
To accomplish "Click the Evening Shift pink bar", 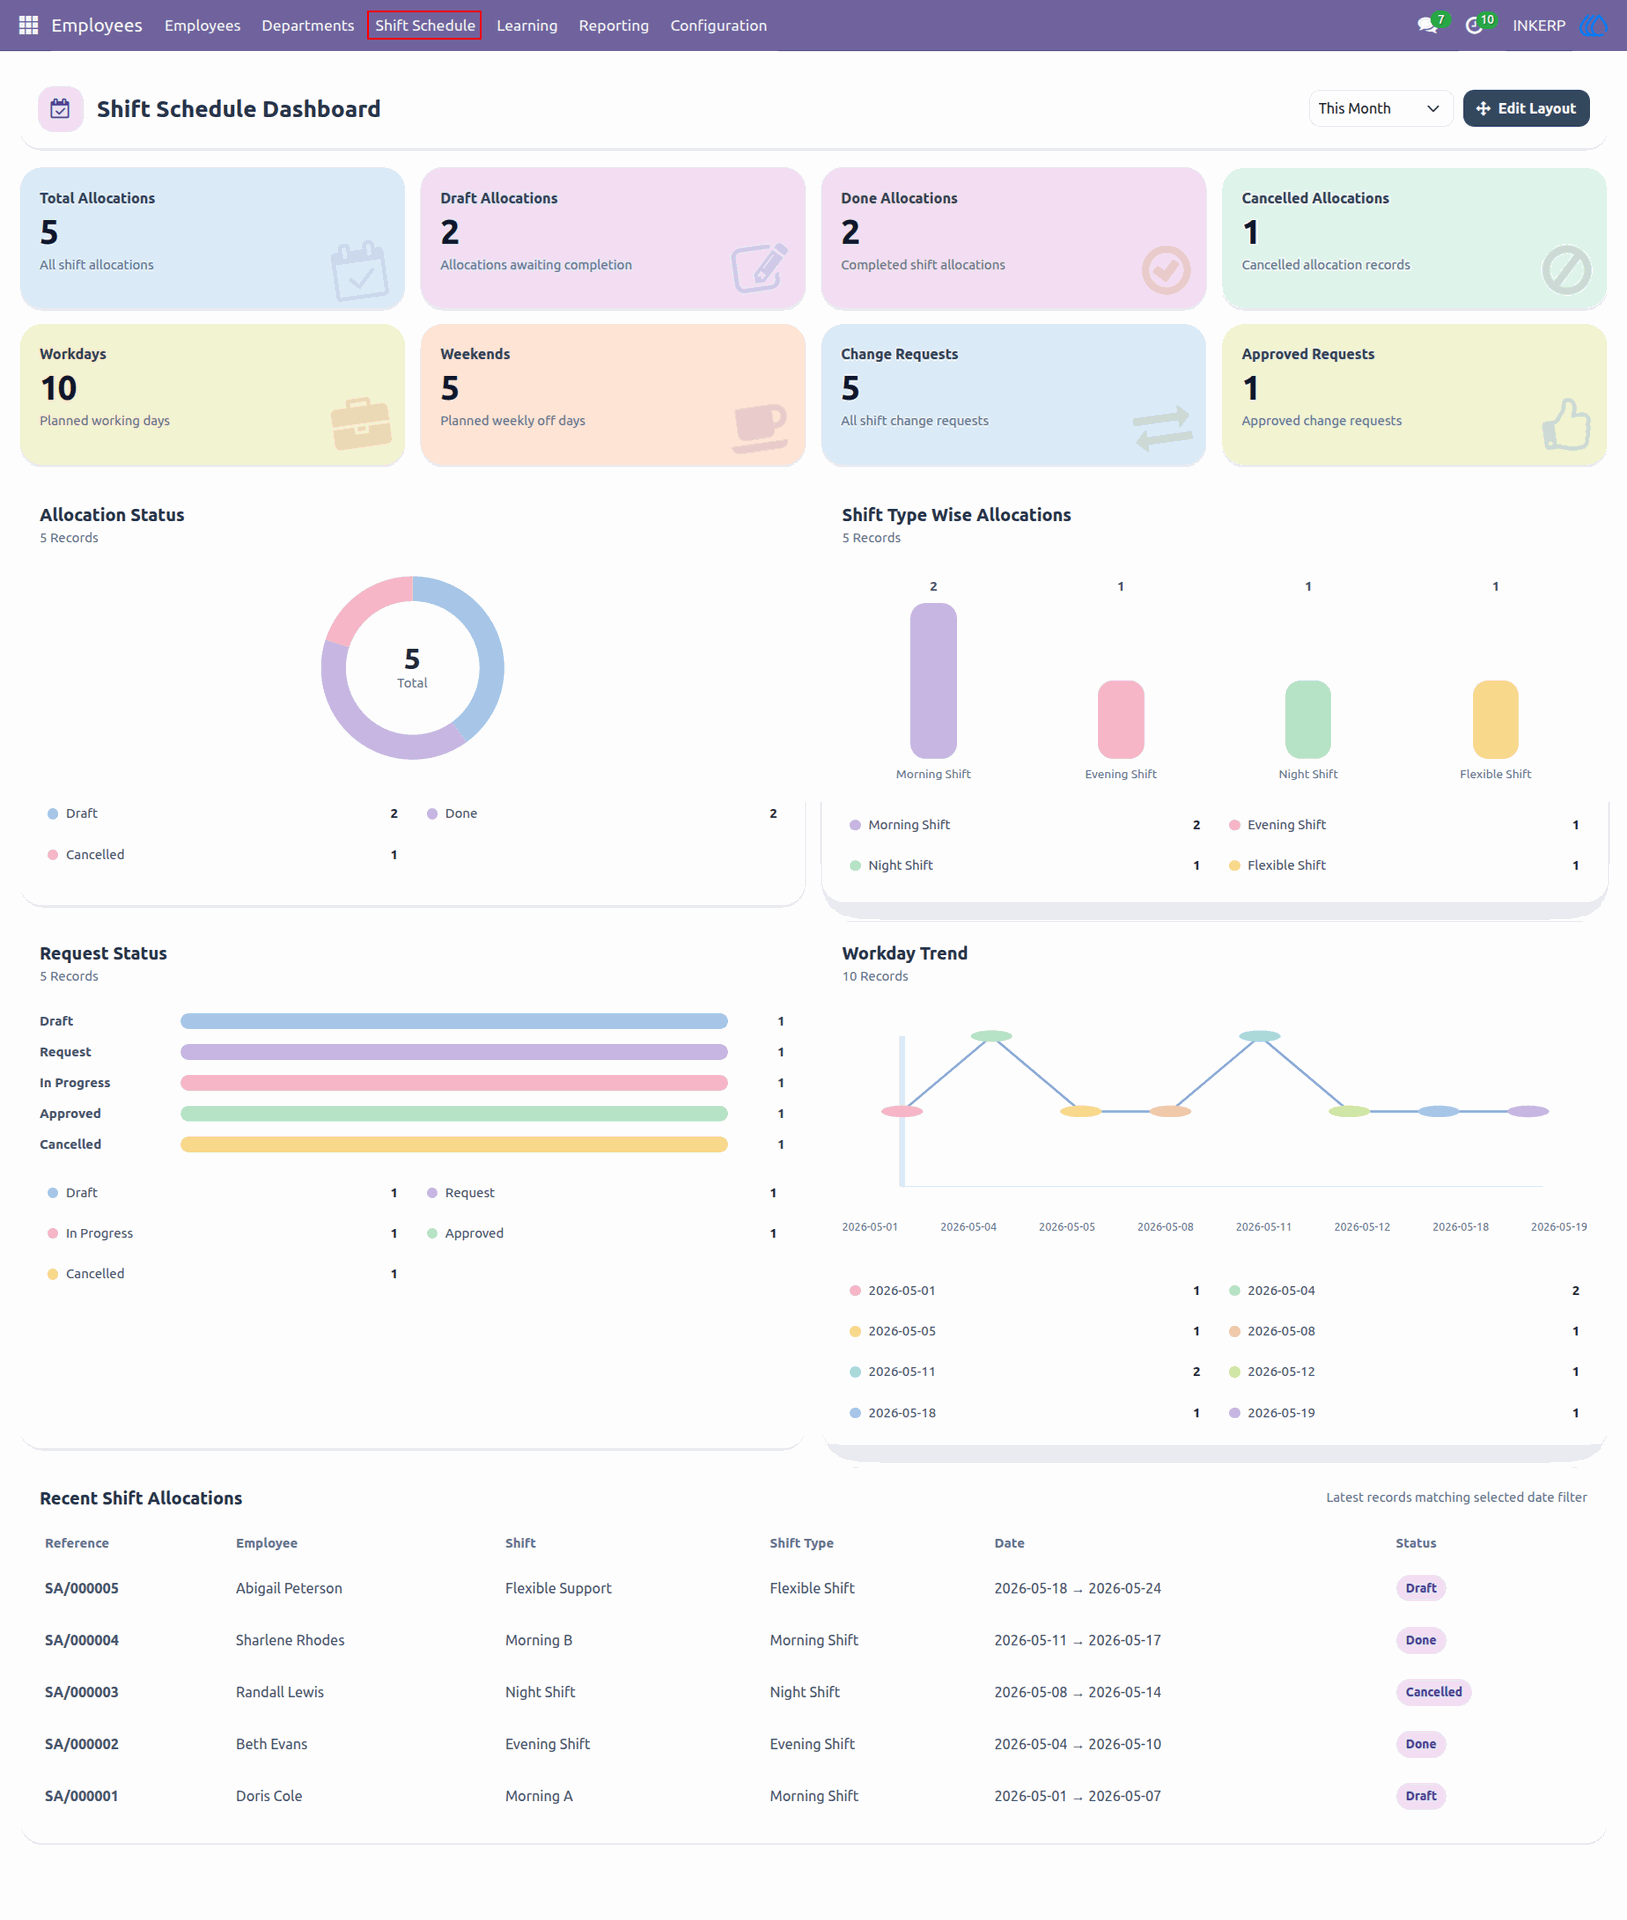I will (1121, 720).
